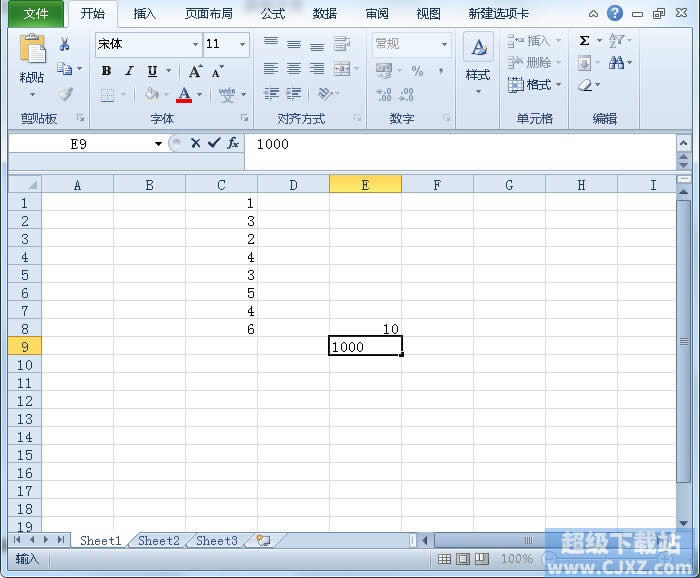The height and width of the screenshot is (578, 700).
Task: Select top vertical alignment
Action: point(271,42)
